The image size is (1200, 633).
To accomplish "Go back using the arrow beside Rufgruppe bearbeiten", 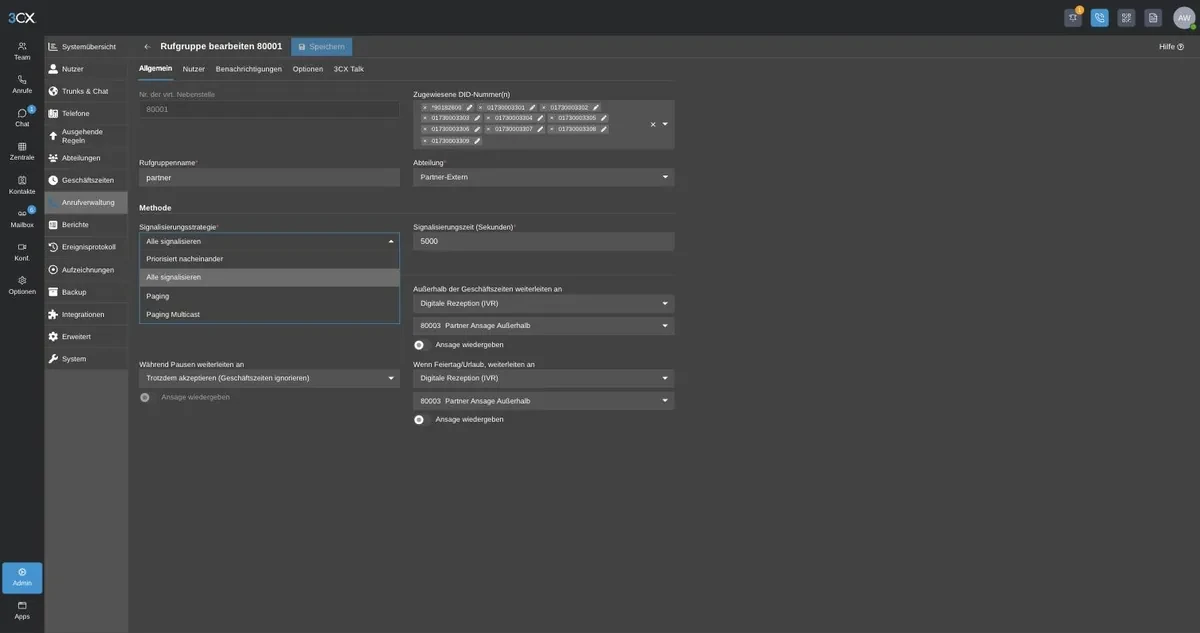I will (x=147, y=46).
